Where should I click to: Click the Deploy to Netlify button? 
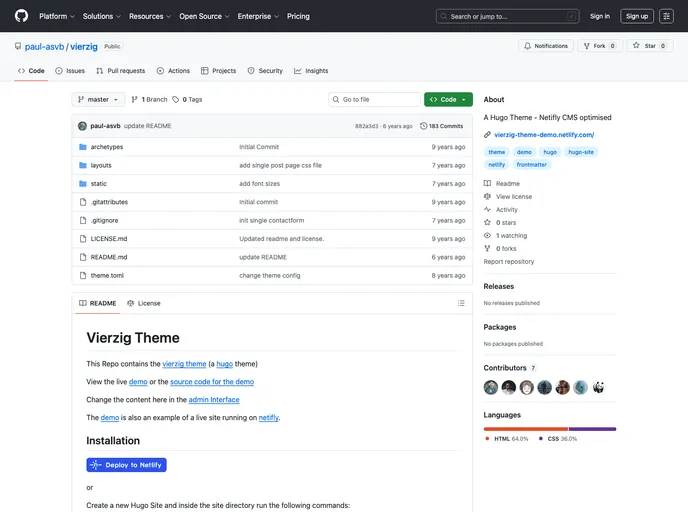point(126,465)
